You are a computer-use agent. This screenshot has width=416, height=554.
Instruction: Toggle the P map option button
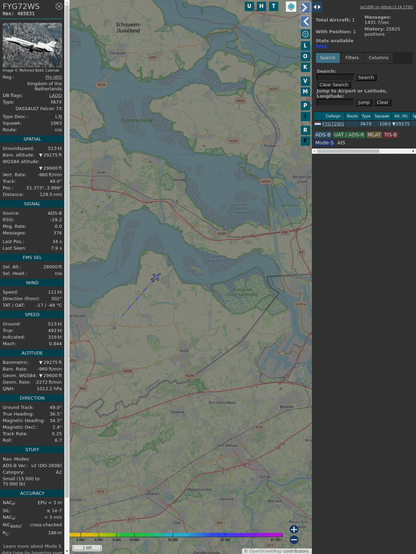click(x=305, y=105)
